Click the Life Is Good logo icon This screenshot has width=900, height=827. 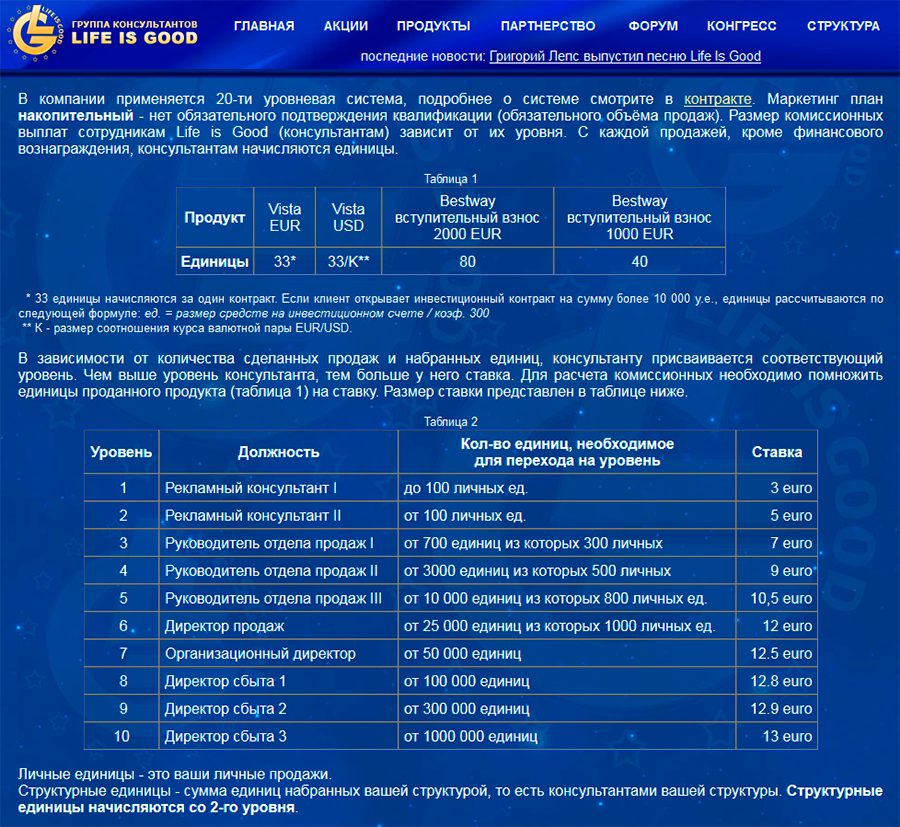coord(36,32)
